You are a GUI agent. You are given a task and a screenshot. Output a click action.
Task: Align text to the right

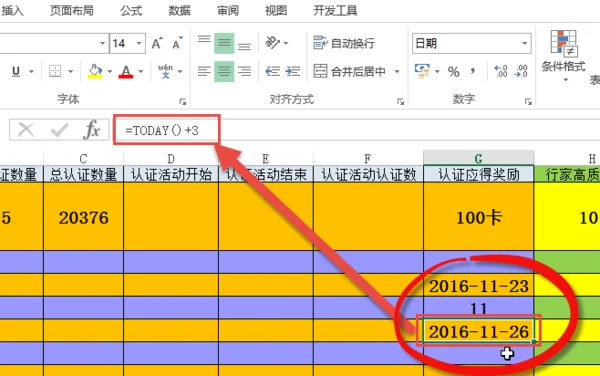pos(245,71)
